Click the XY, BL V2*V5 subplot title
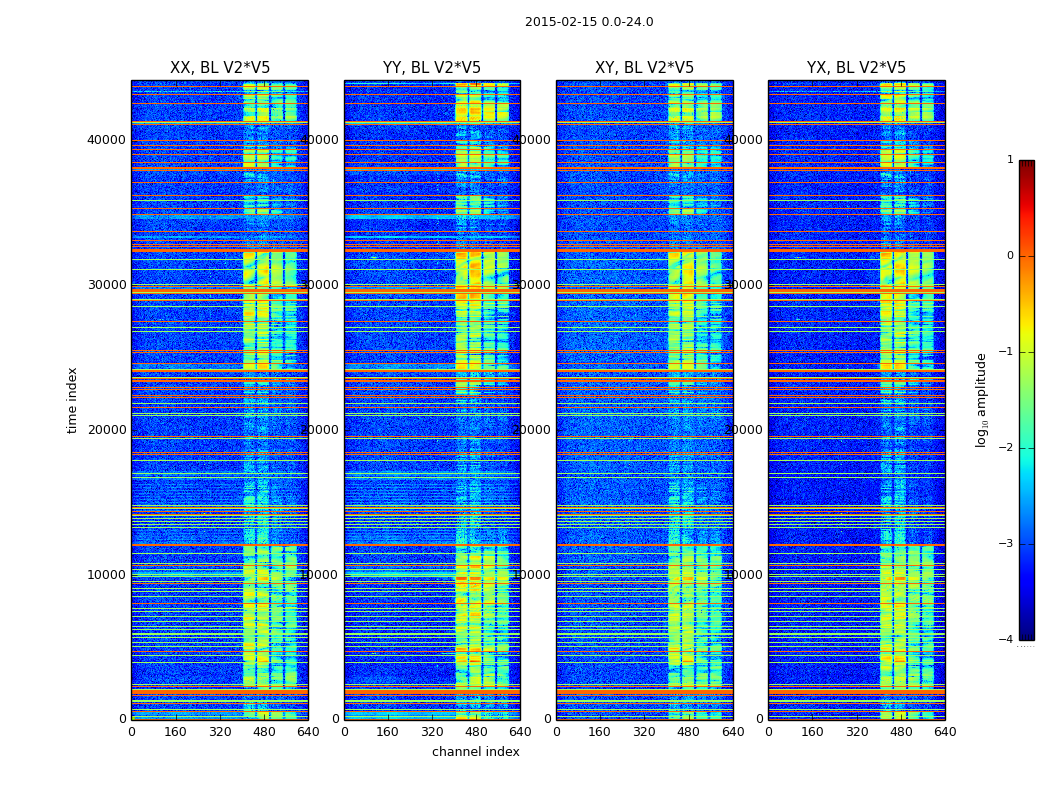This screenshot has width=1050, height=800. pyautogui.click(x=644, y=68)
